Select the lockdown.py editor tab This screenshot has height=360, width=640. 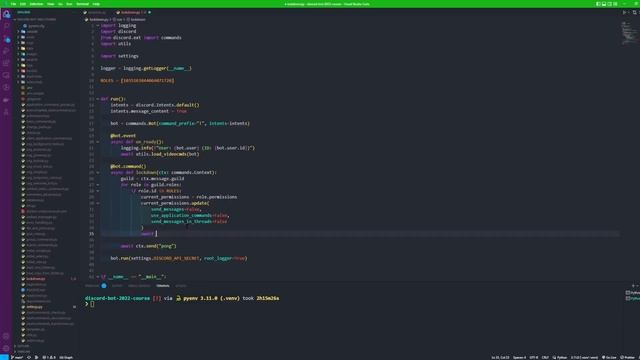click(x=133, y=13)
